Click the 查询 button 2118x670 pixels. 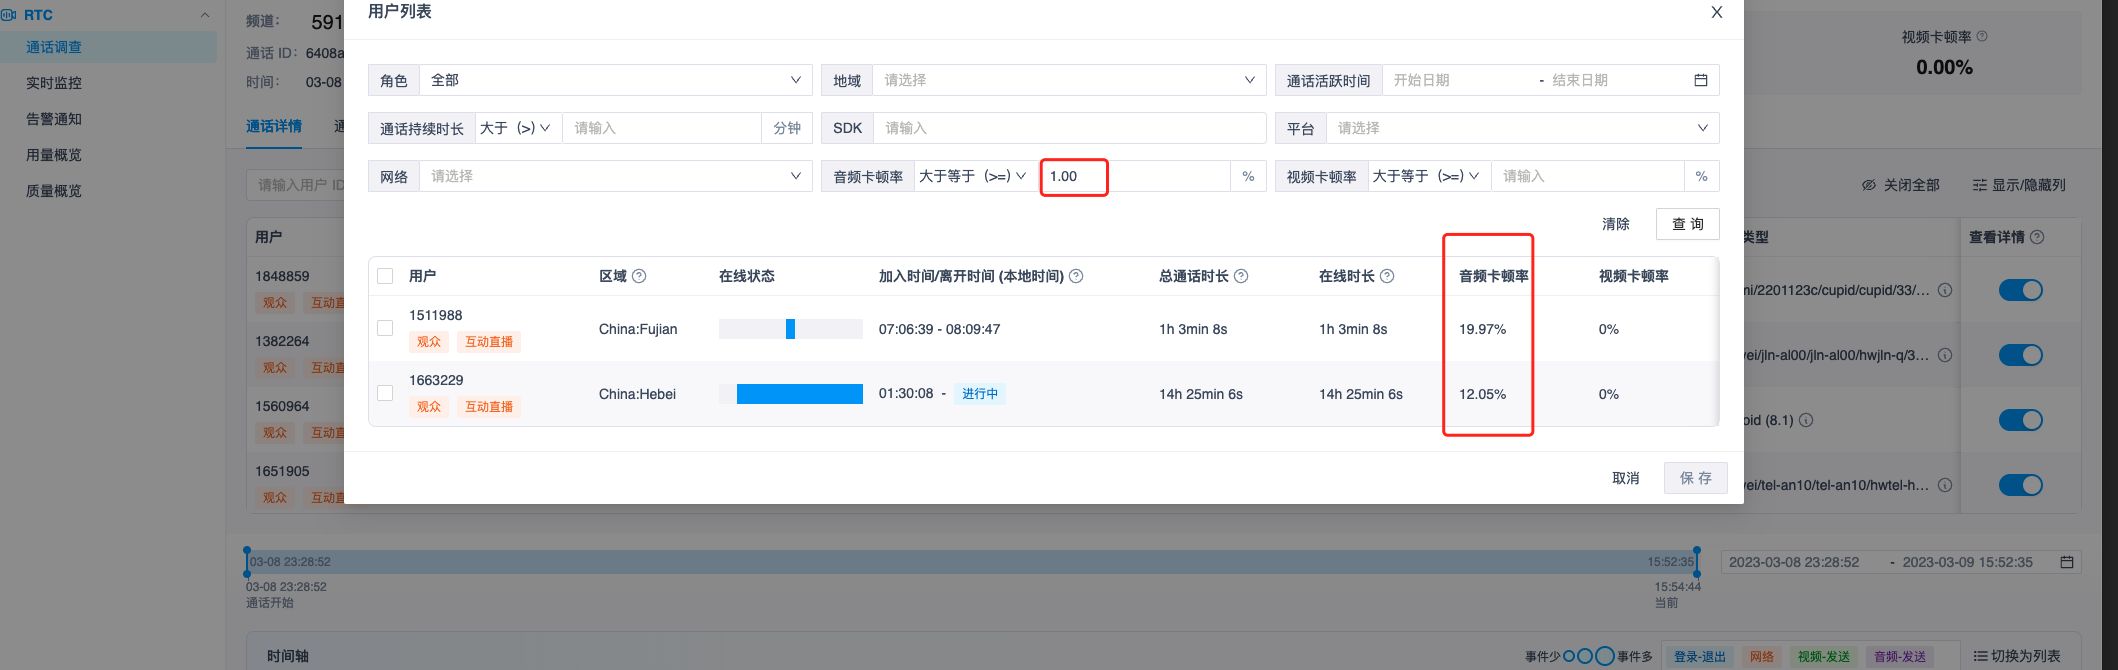coord(1687,224)
